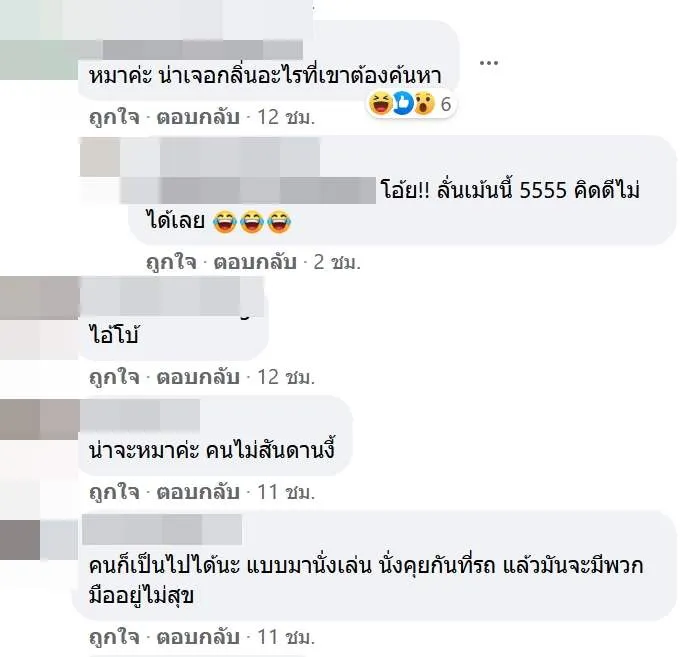The width and height of the screenshot is (697, 657).
Task: Reply to the comment with 5555 laughing emojis
Action: (255, 262)
